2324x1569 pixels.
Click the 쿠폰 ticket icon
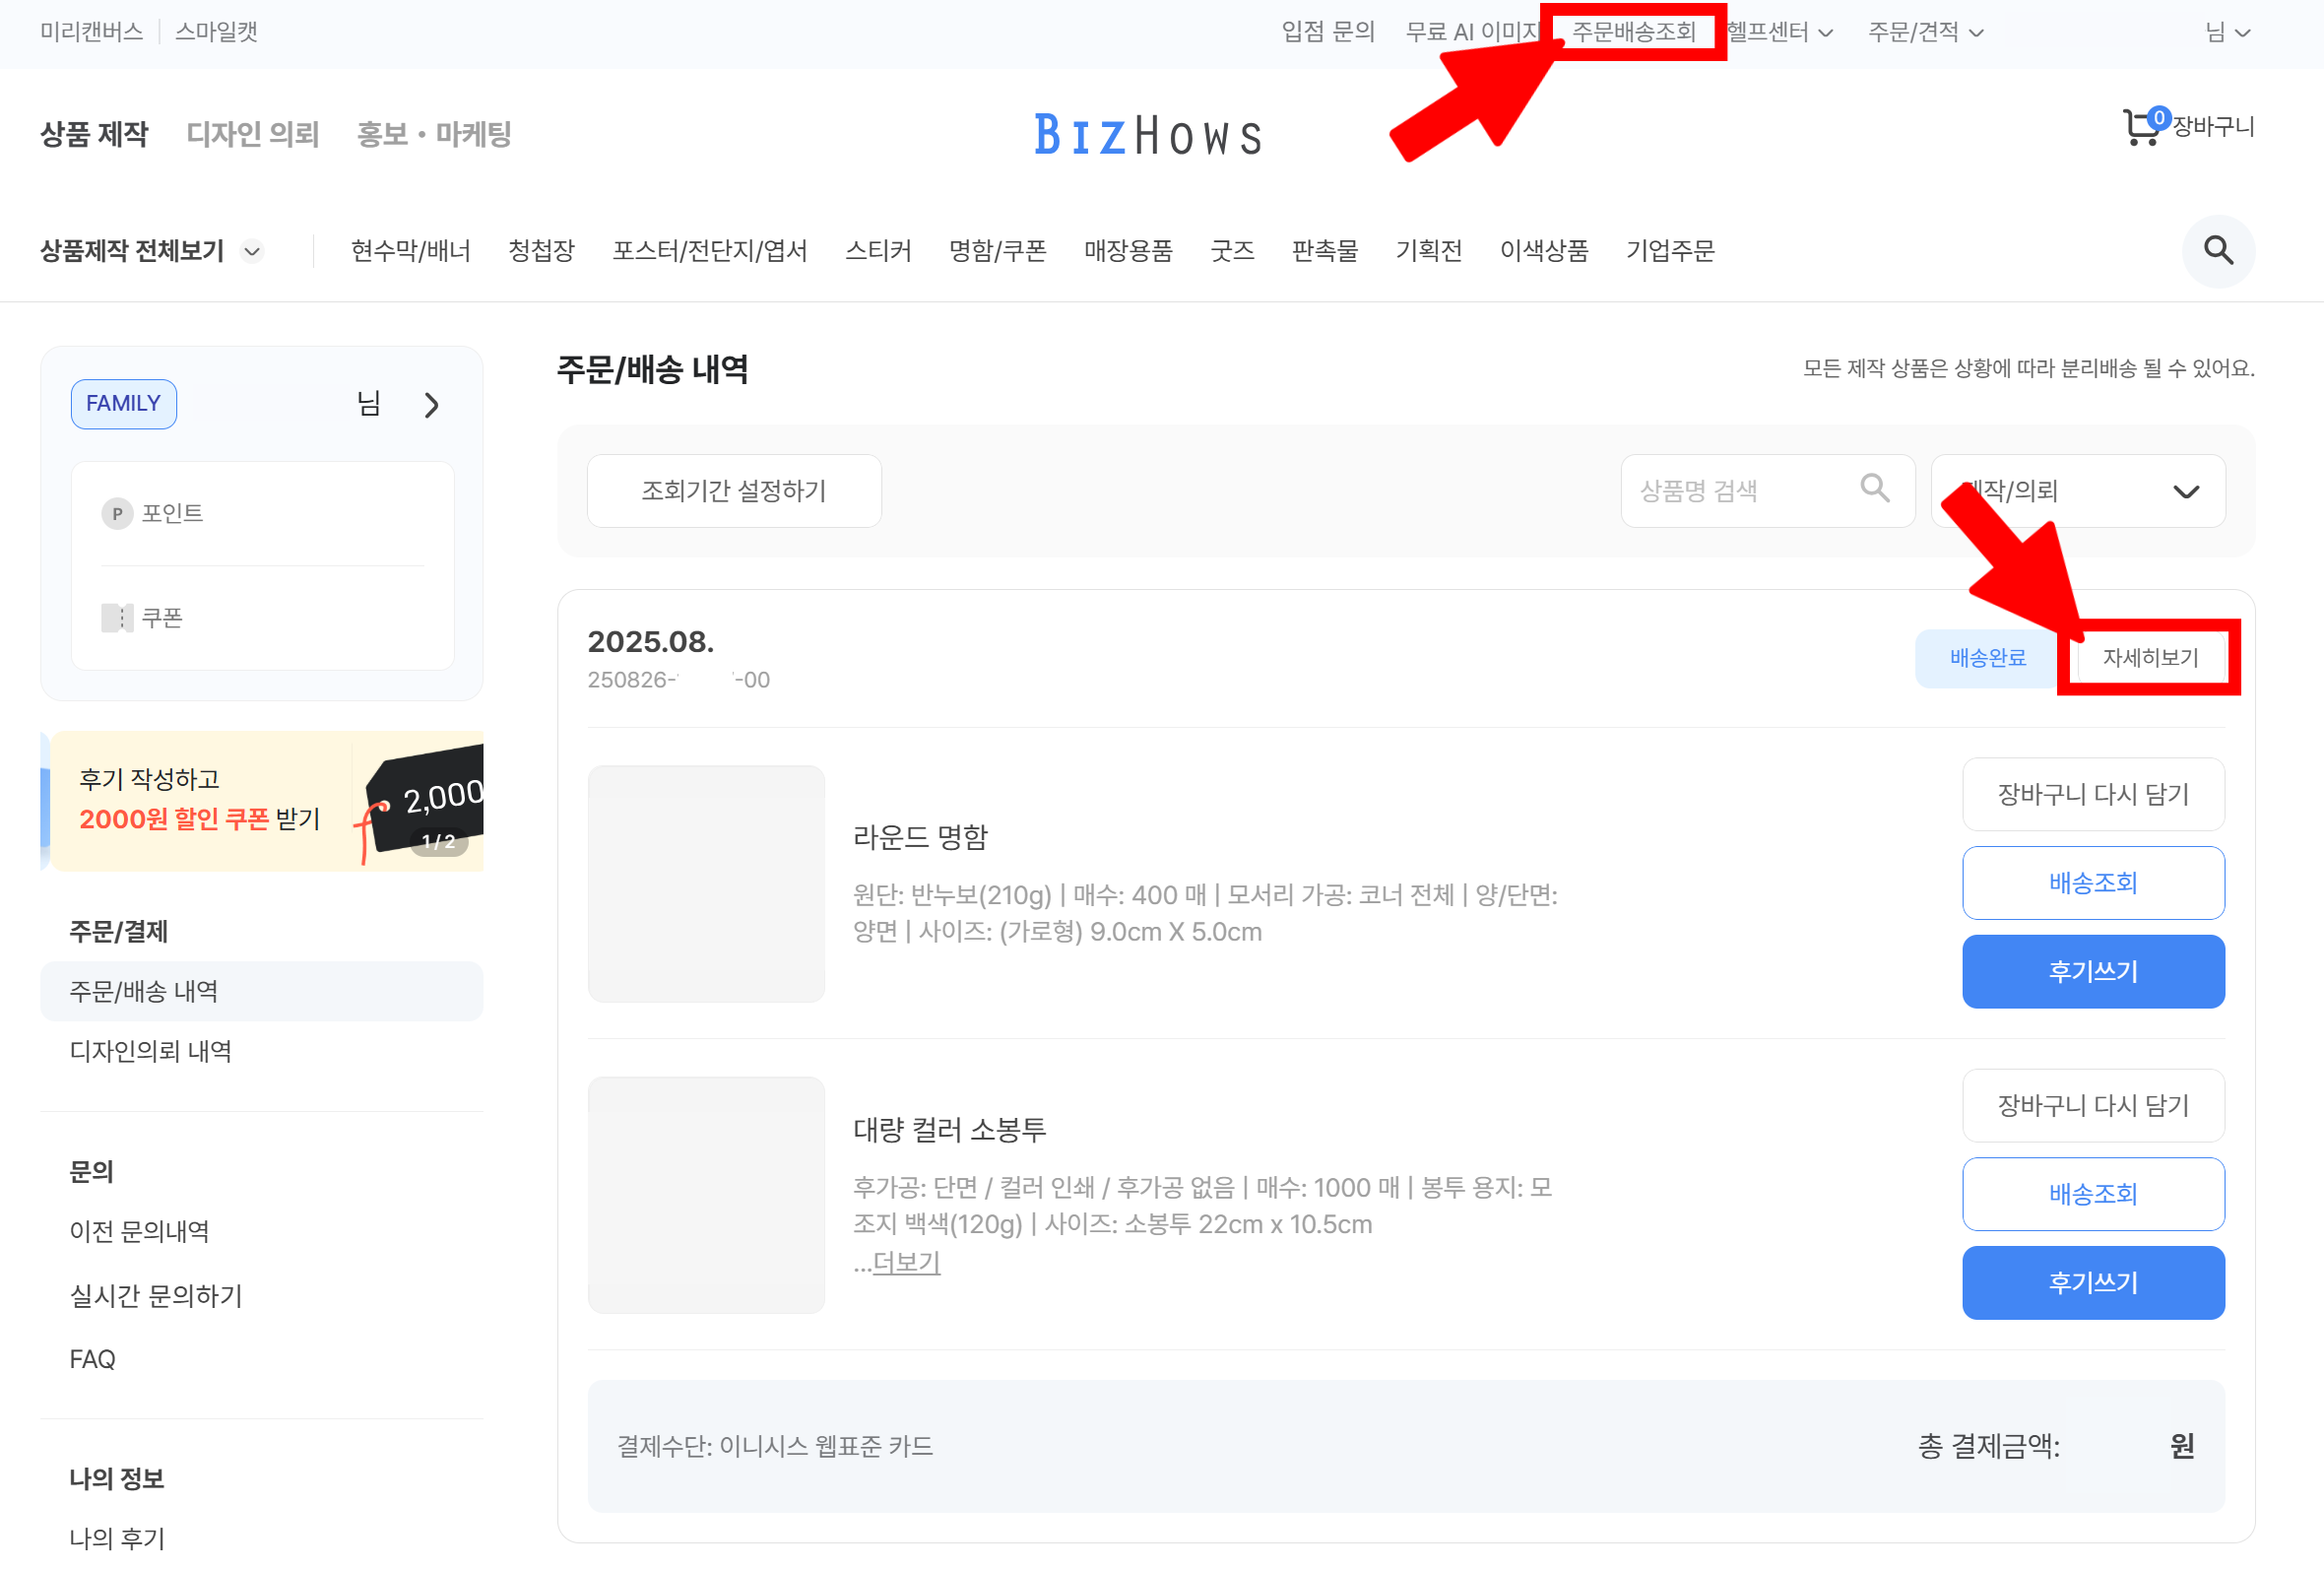pyautogui.click(x=117, y=618)
